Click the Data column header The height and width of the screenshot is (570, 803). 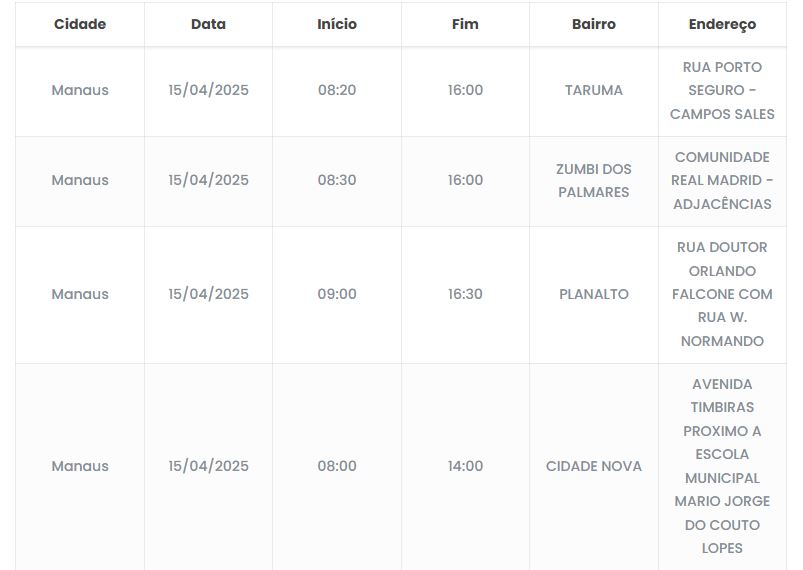[x=208, y=24]
